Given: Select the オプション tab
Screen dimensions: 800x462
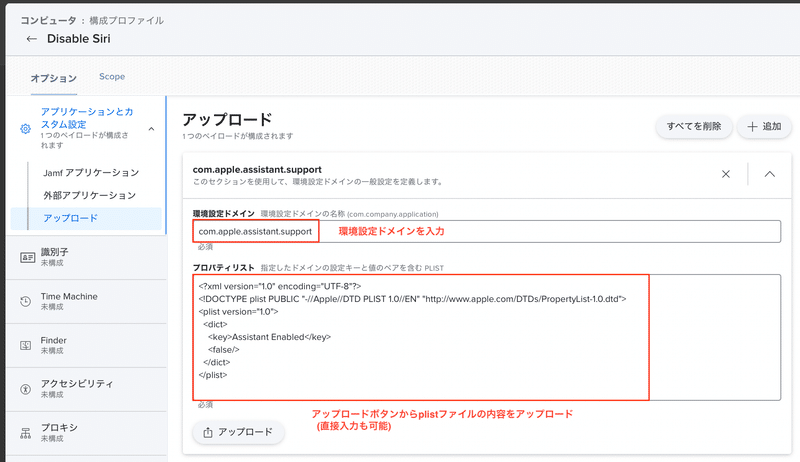Looking at the screenshot, I should (54, 78).
